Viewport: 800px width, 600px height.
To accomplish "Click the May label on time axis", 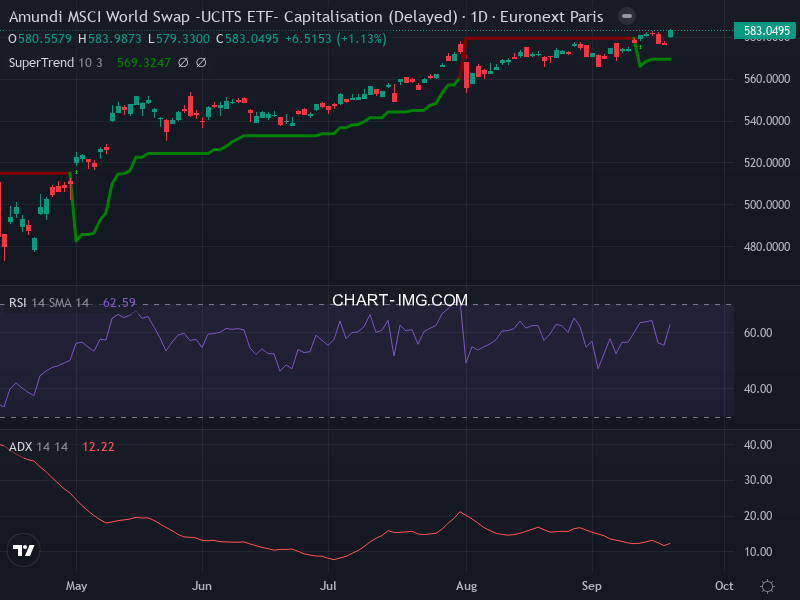I will [x=76, y=586].
